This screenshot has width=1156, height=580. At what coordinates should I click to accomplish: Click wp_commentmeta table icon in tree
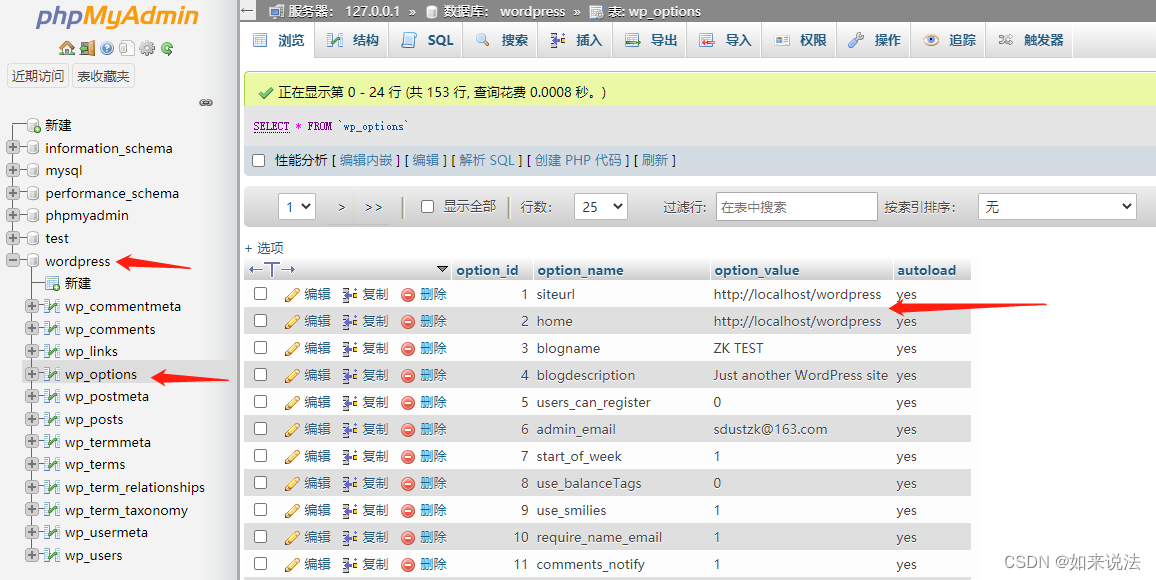click(x=52, y=307)
